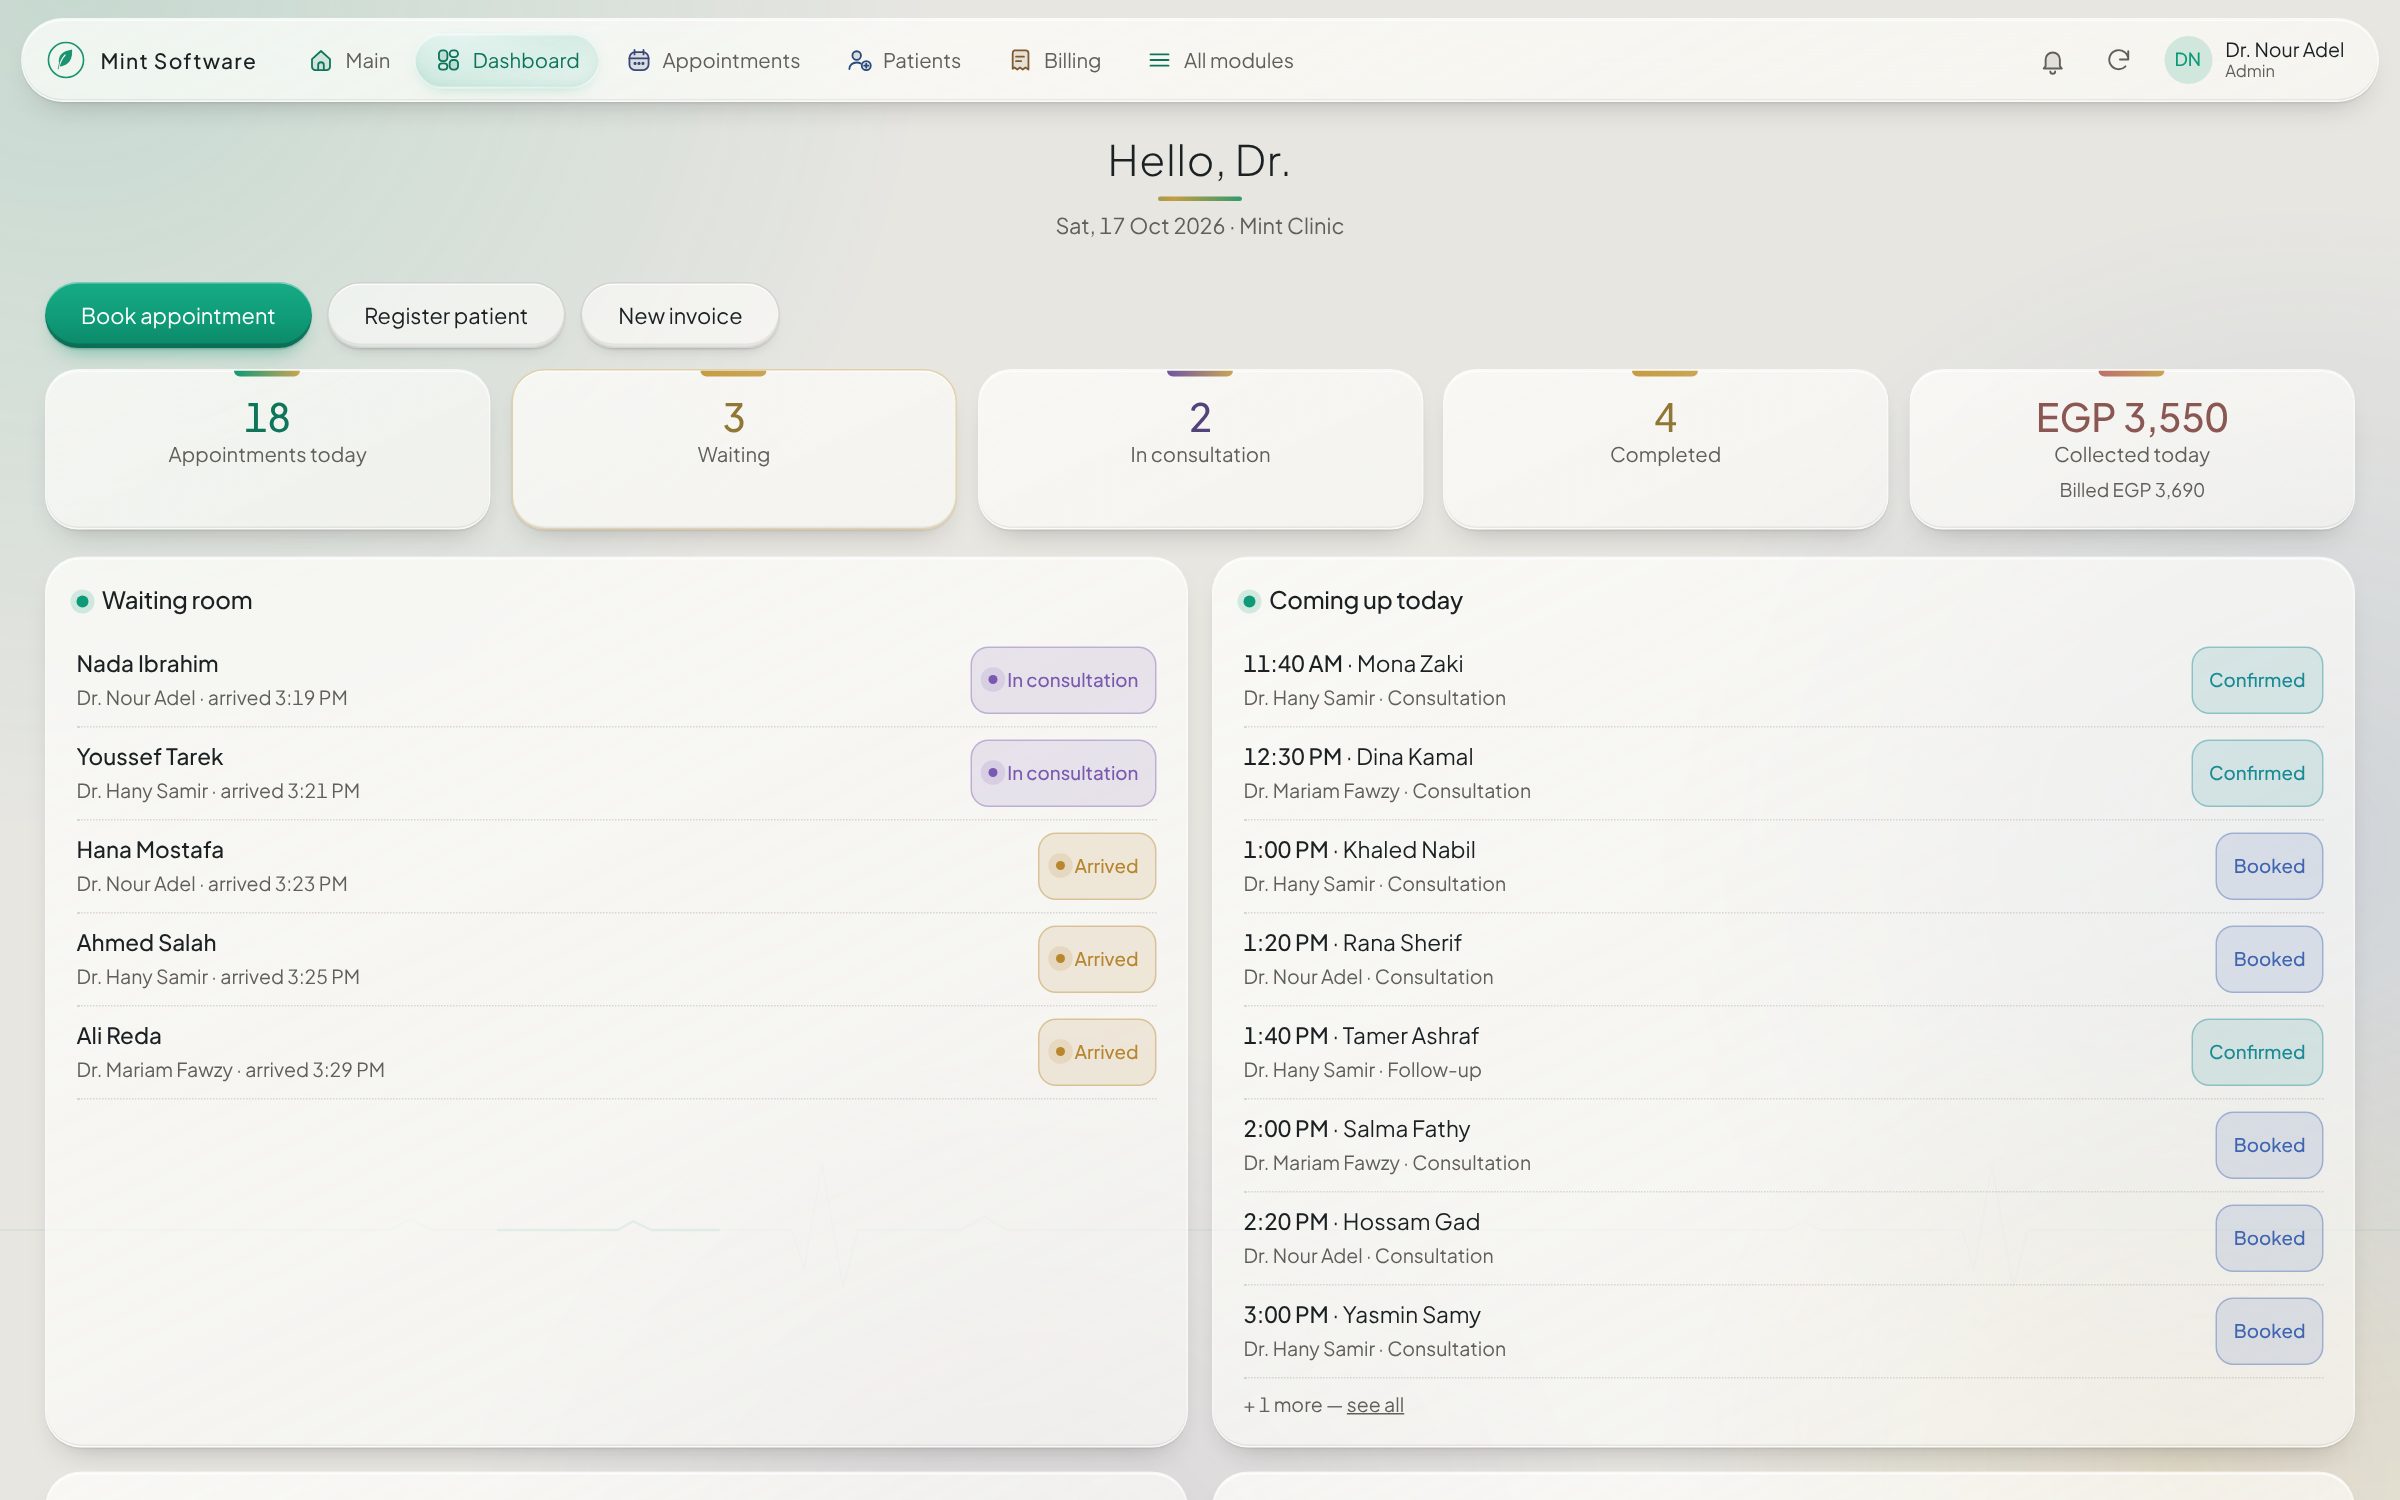The image size is (2400, 1500).
Task: Select the Dashboard tab
Action: click(x=508, y=61)
